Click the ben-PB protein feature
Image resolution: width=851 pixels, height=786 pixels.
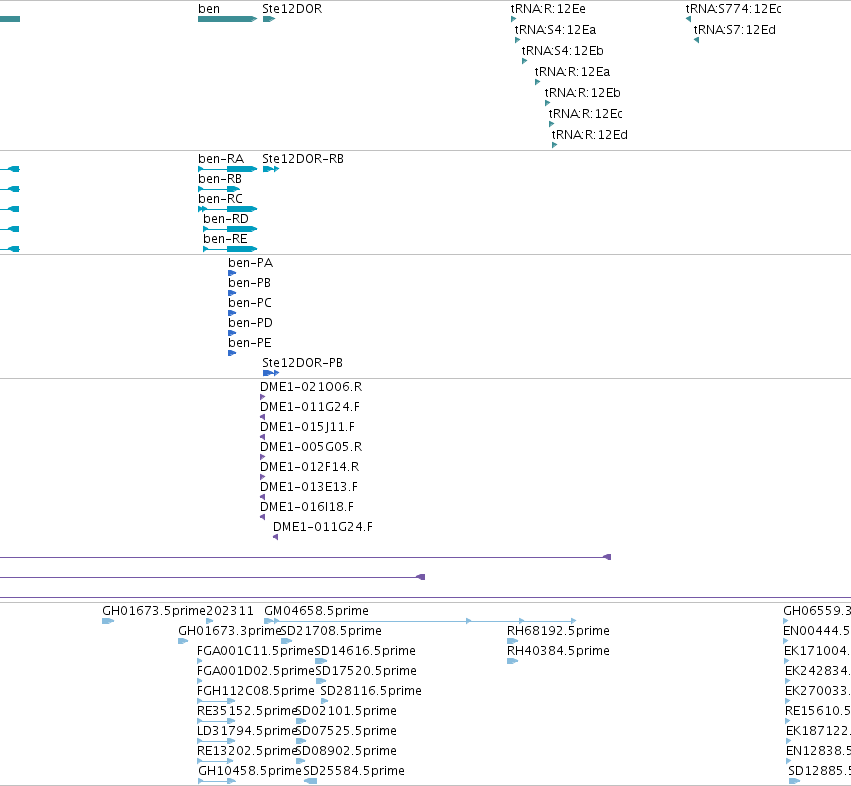(x=232, y=293)
